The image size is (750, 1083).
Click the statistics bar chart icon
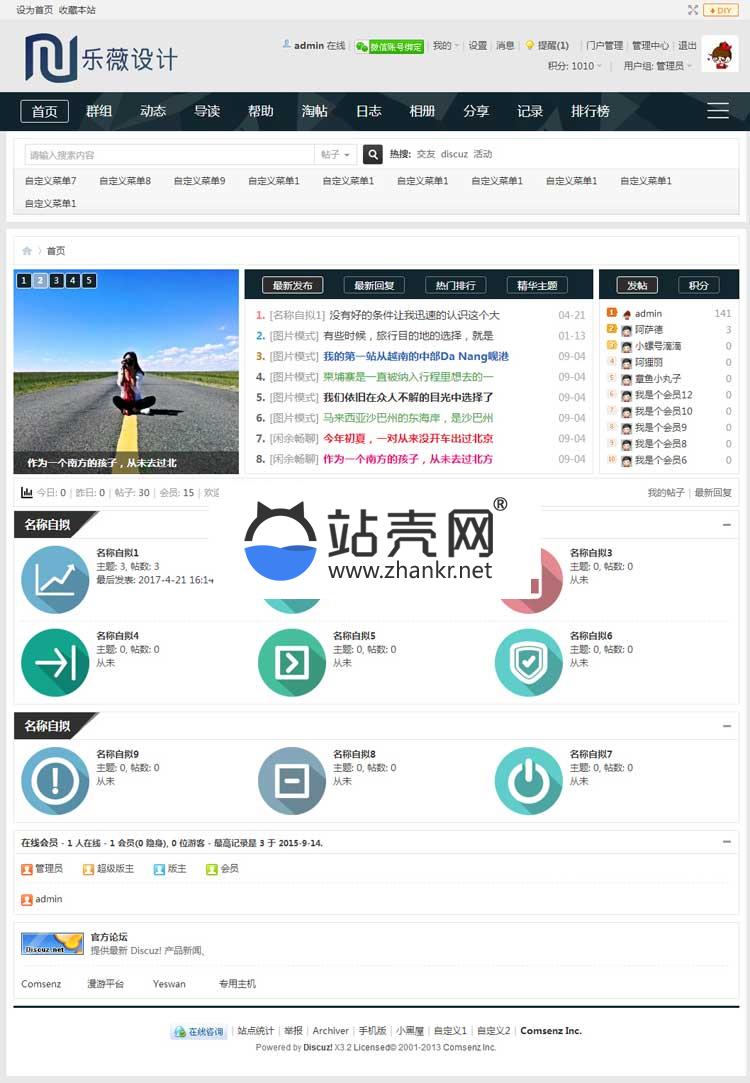point(27,492)
